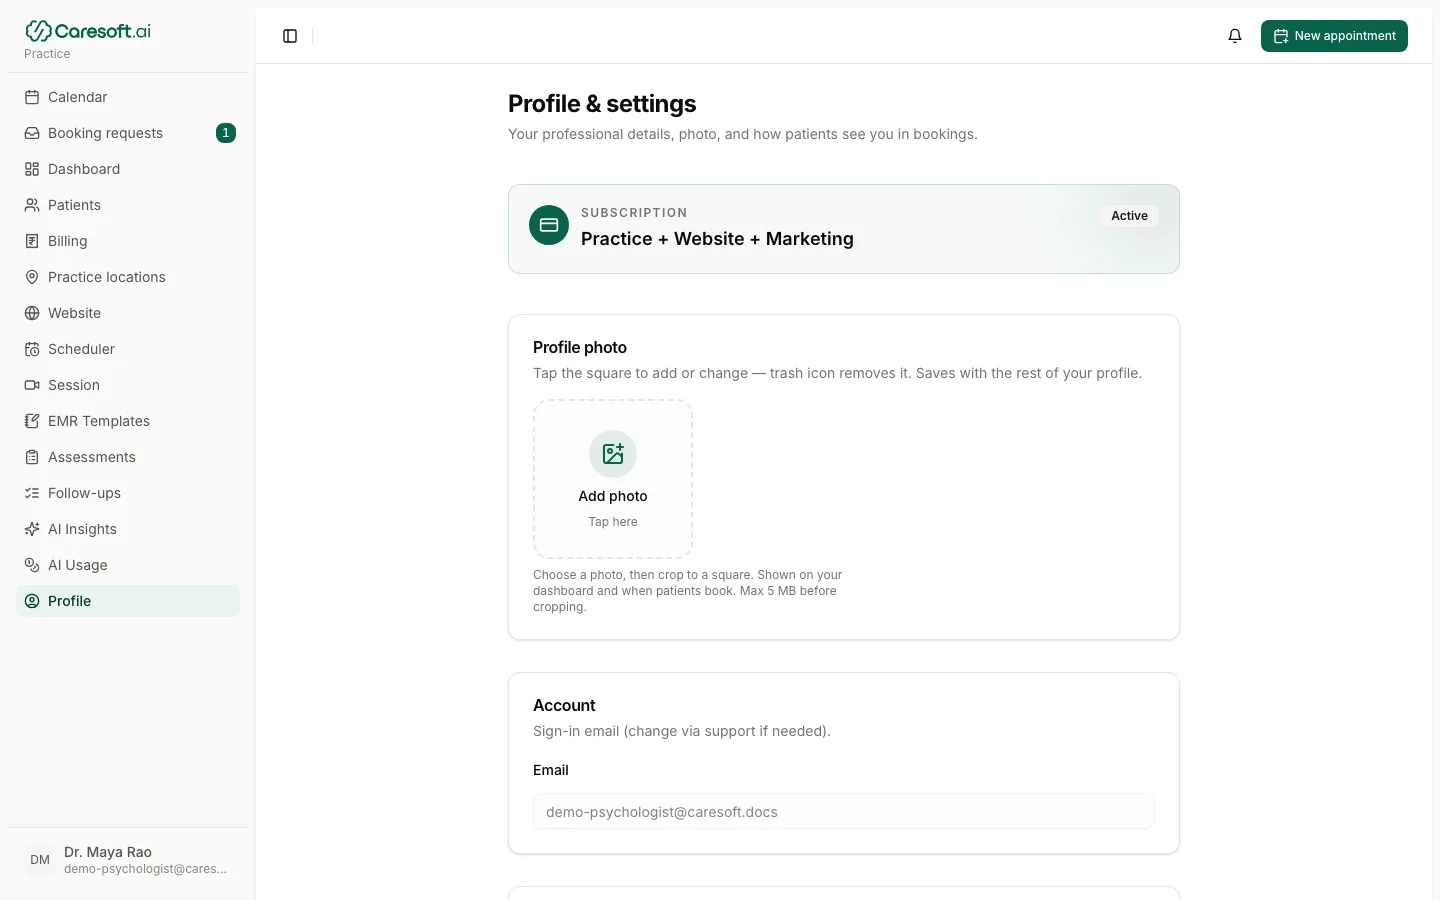
Task: Click the 'Account' section heading
Action: [x=564, y=705]
